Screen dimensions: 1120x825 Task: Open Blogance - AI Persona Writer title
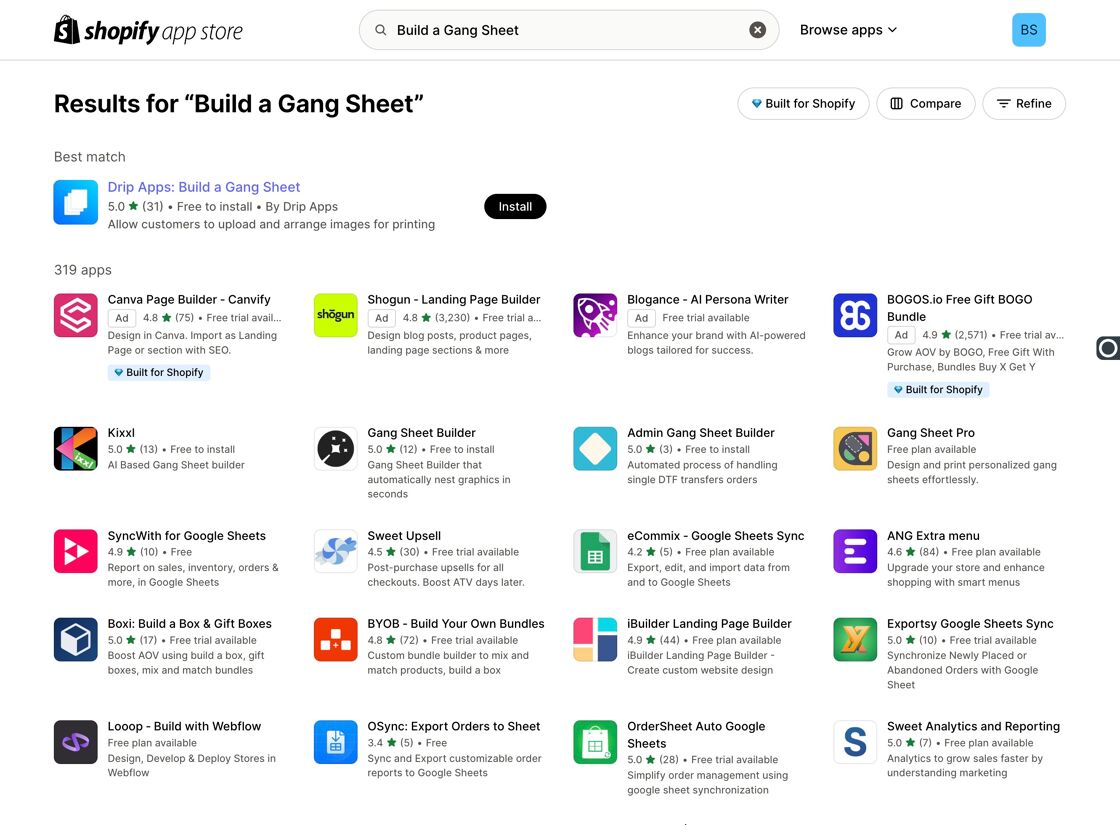pyautogui.click(x=707, y=299)
